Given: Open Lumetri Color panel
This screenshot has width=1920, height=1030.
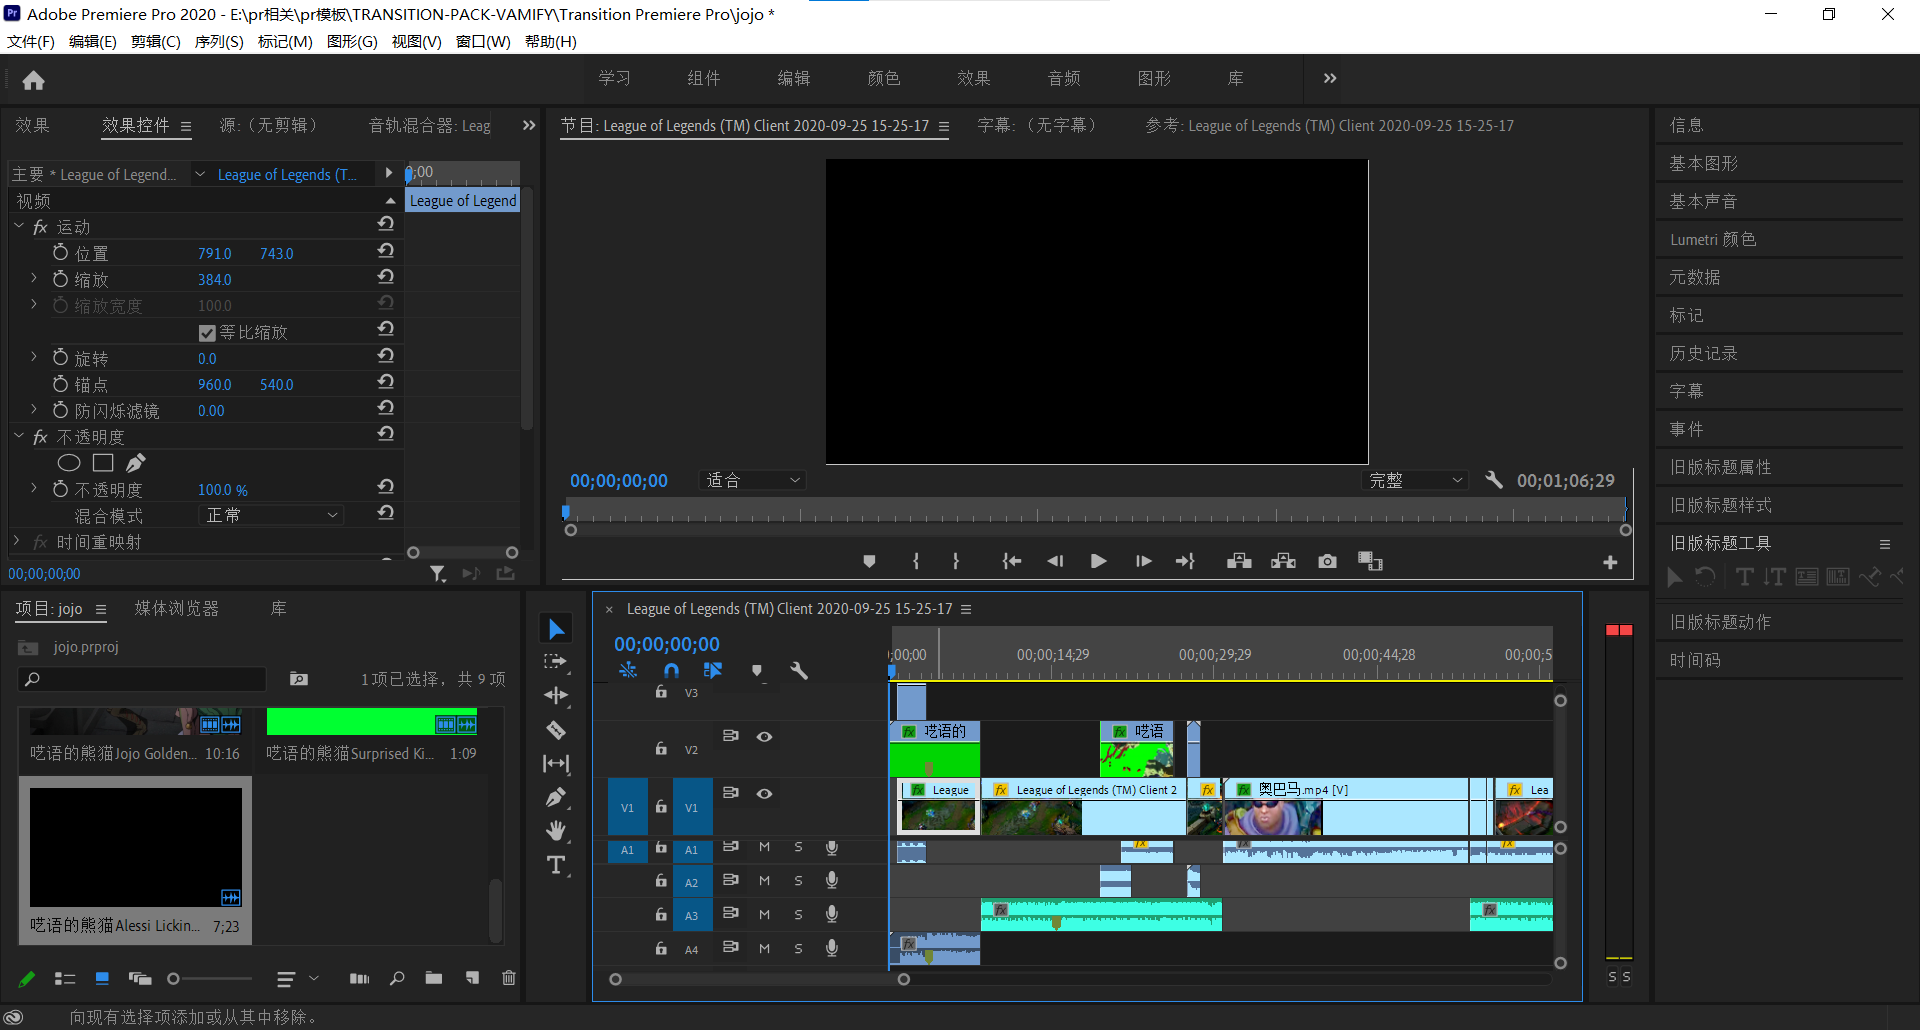Looking at the screenshot, I should point(1713,240).
